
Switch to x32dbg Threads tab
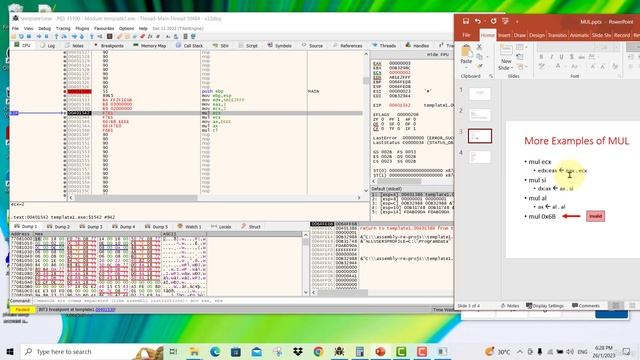point(384,46)
